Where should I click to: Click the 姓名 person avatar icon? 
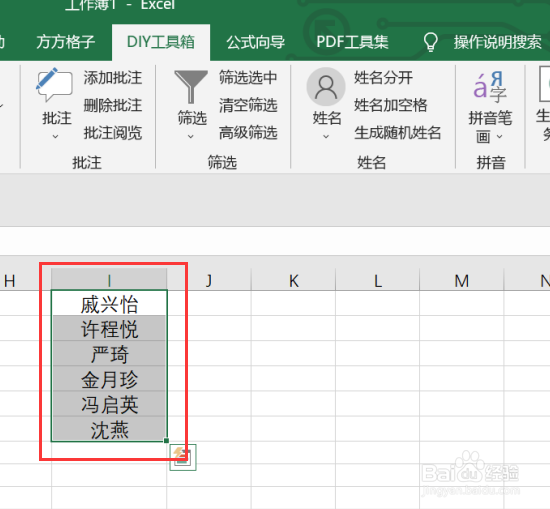[x=326, y=86]
